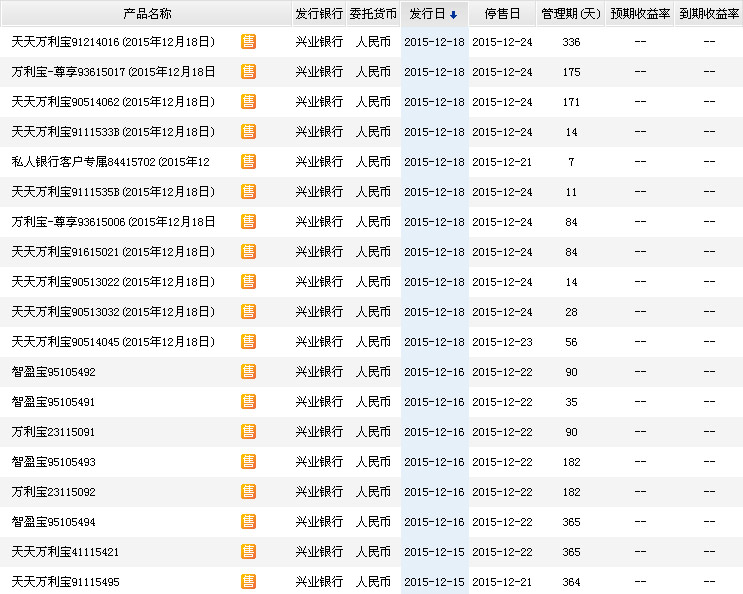Open product 天天万利宝91615021
The height and width of the screenshot is (594, 743).
point(113,252)
